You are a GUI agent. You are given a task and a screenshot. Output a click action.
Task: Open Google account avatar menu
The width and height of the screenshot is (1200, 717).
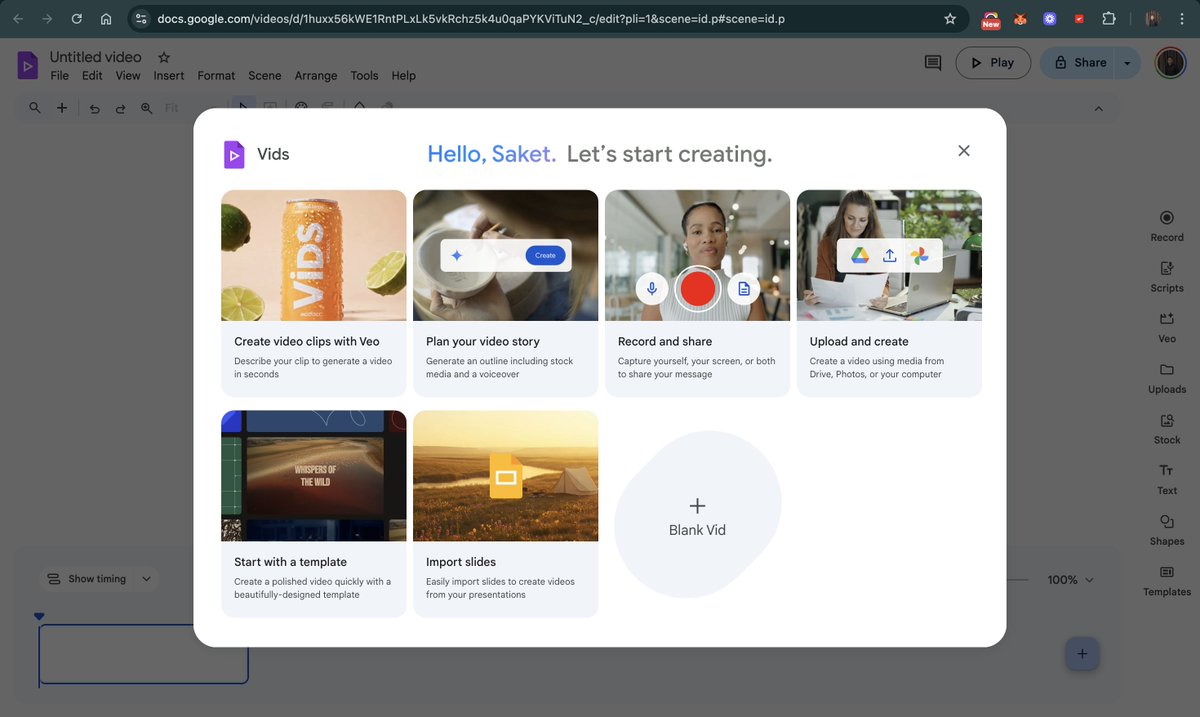click(x=1170, y=62)
